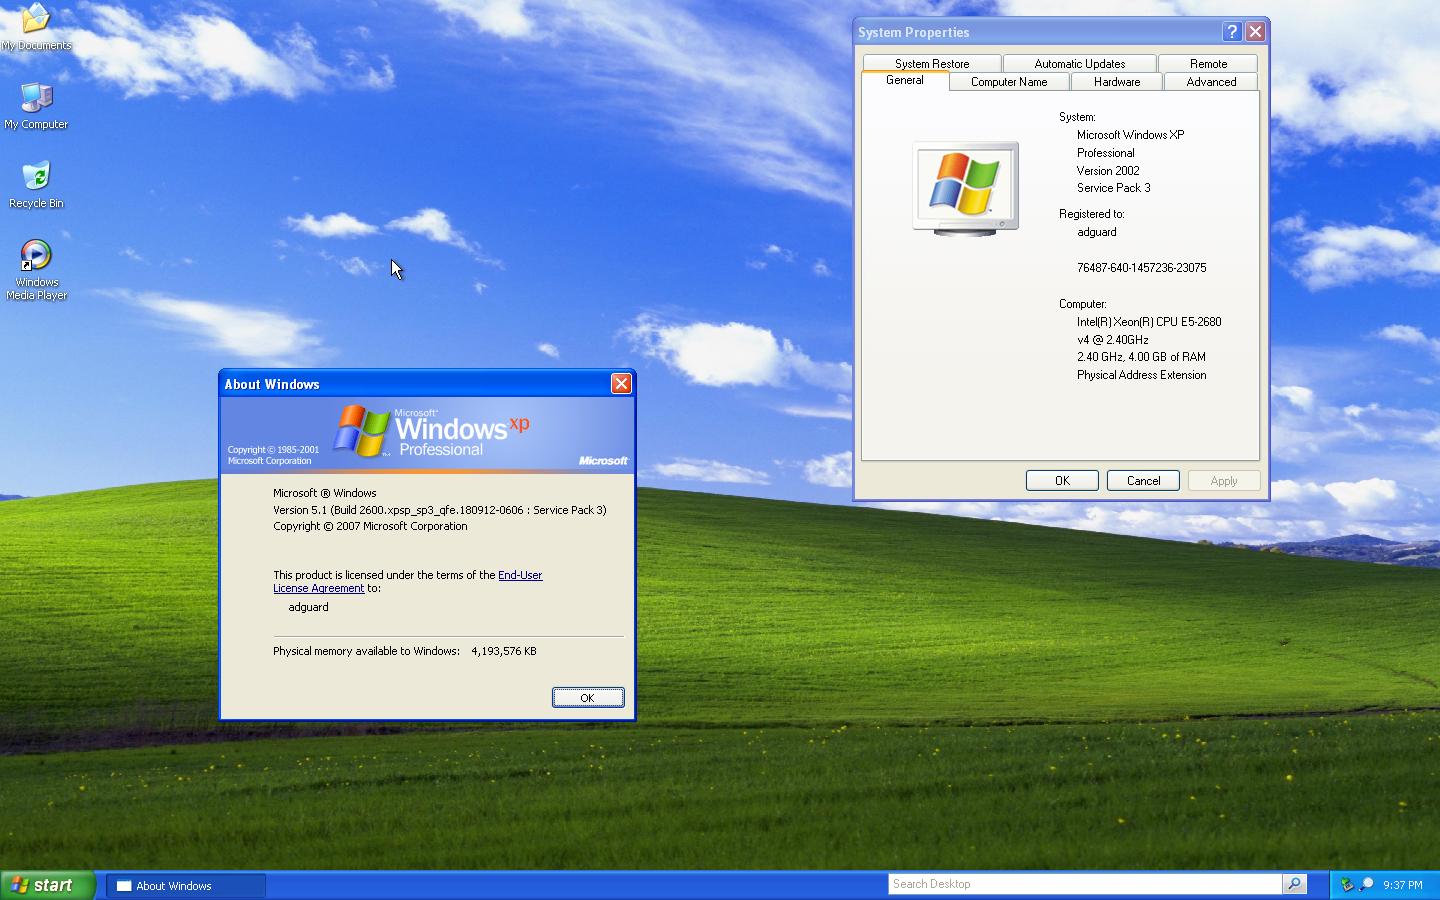The image size is (1440, 900).
Task: Click the network connection tray icon
Action: 1347,884
